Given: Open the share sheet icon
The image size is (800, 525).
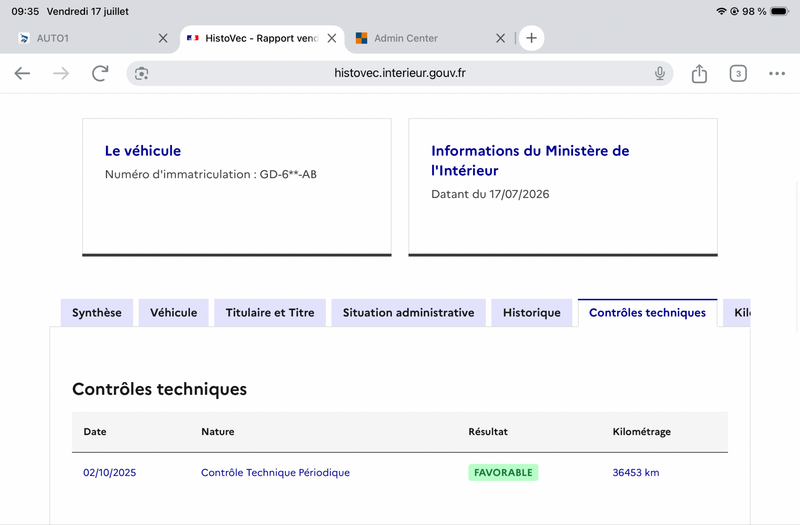Looking at the screenshot, I should coord(699,73).
